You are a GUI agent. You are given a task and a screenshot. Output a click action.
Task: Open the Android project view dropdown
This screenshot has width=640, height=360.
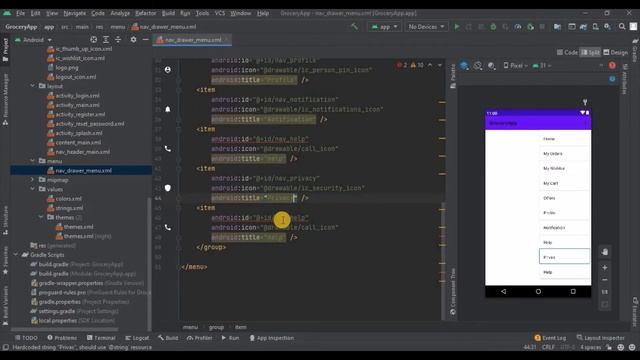pos(33,40)
